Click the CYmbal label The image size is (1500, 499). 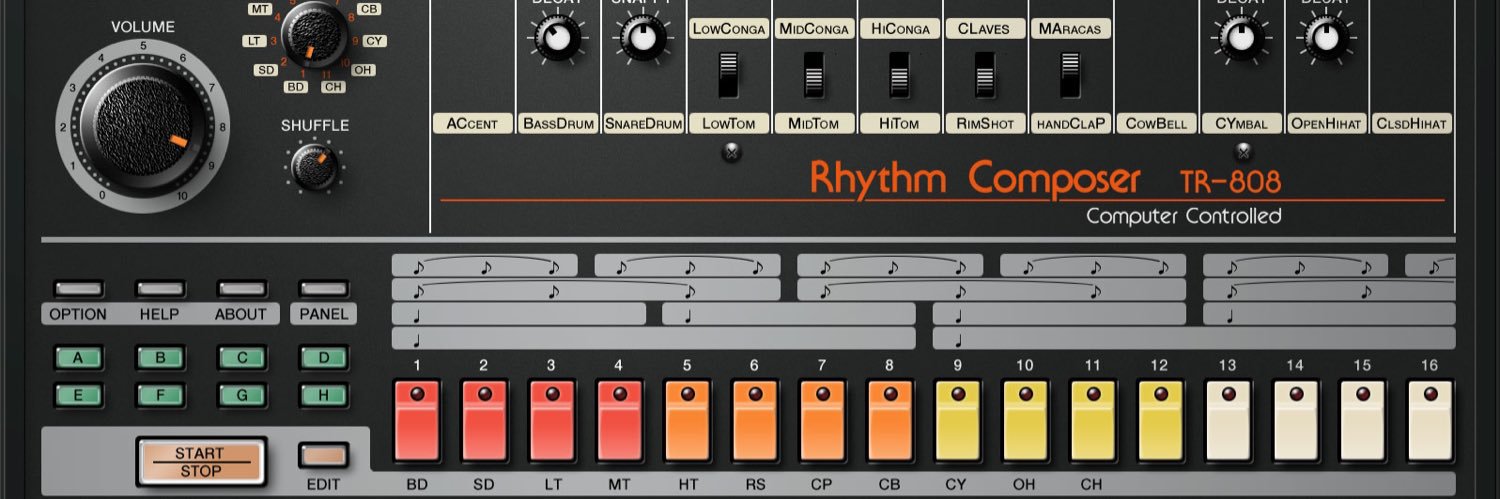[x=1241, y=124]
